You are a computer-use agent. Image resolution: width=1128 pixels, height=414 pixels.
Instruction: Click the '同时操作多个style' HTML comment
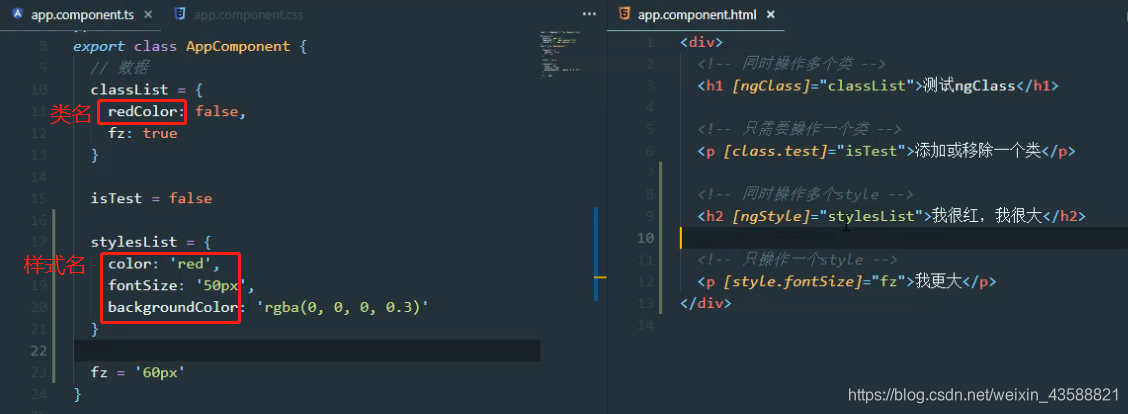pyautogui.click(x=806, y=194)
